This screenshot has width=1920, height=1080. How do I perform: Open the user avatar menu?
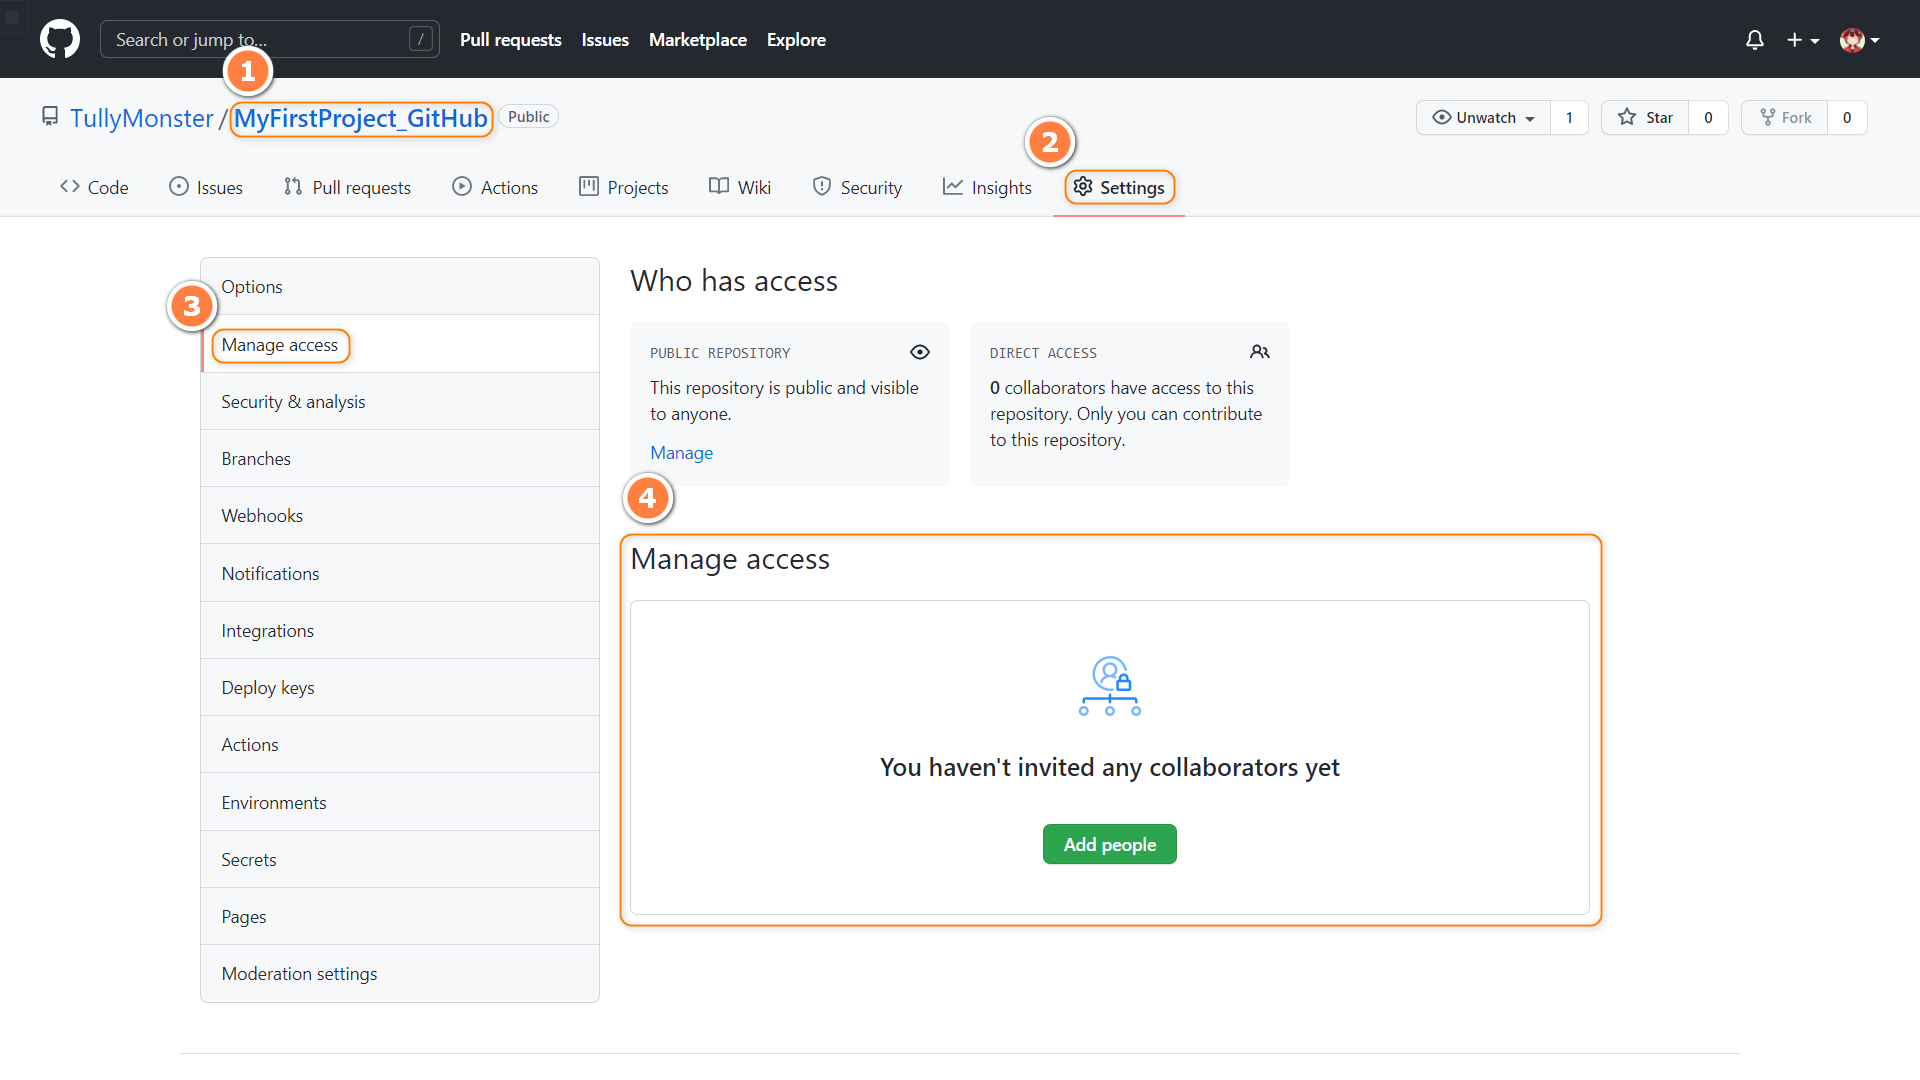pos(1860,40)
